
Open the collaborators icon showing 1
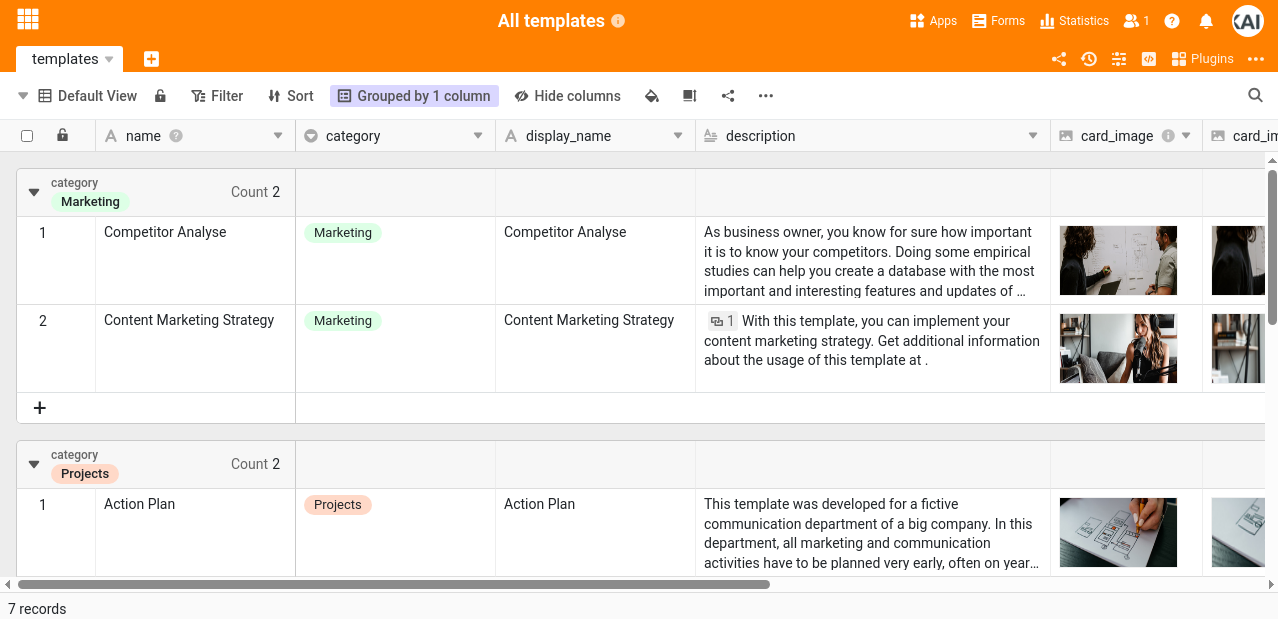coord(1136,21)
